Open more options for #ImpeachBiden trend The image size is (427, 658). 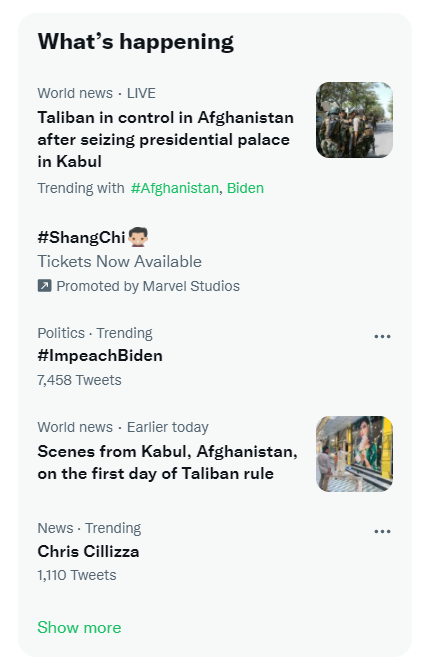[x=382, y=336]
